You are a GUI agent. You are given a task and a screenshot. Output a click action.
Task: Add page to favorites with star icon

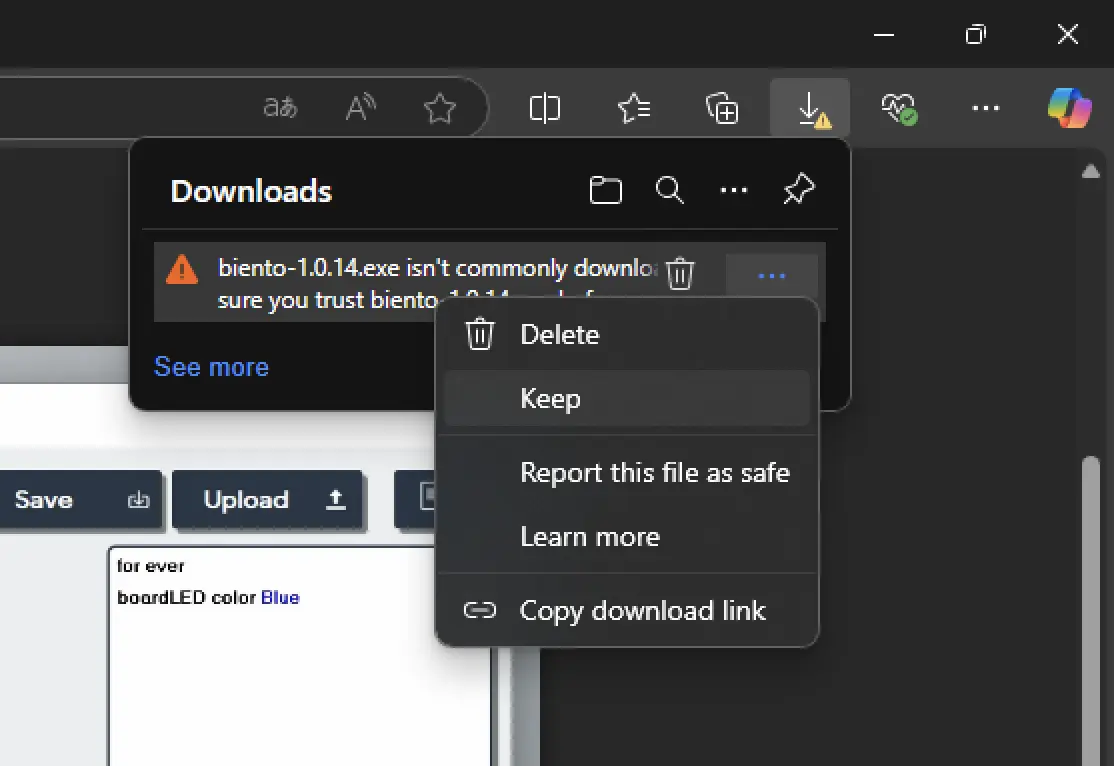point(440,108)
